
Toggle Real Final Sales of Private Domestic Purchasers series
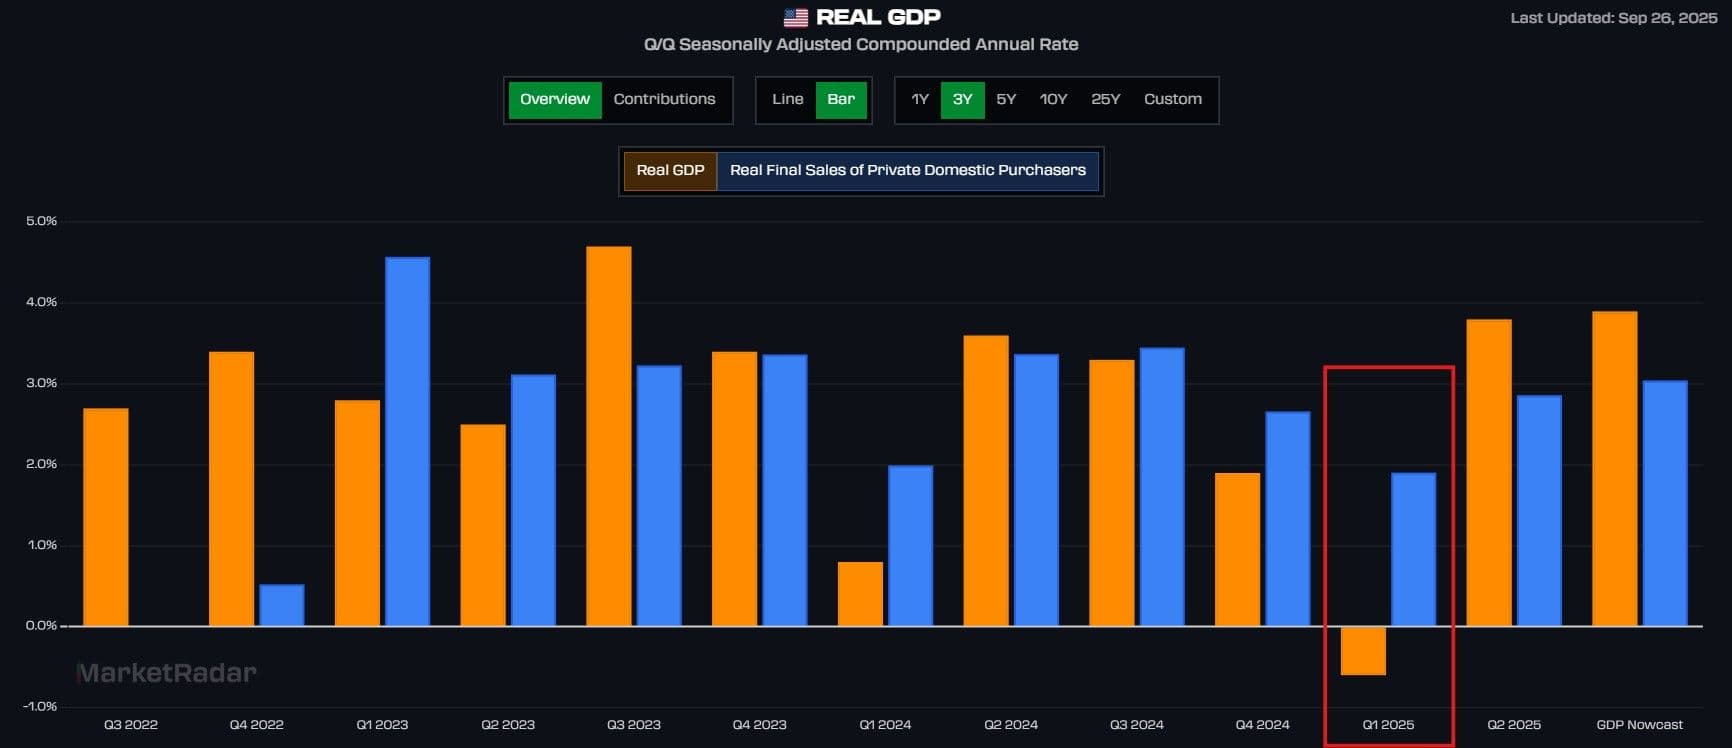pyautogui.click(x=907, y=171)
